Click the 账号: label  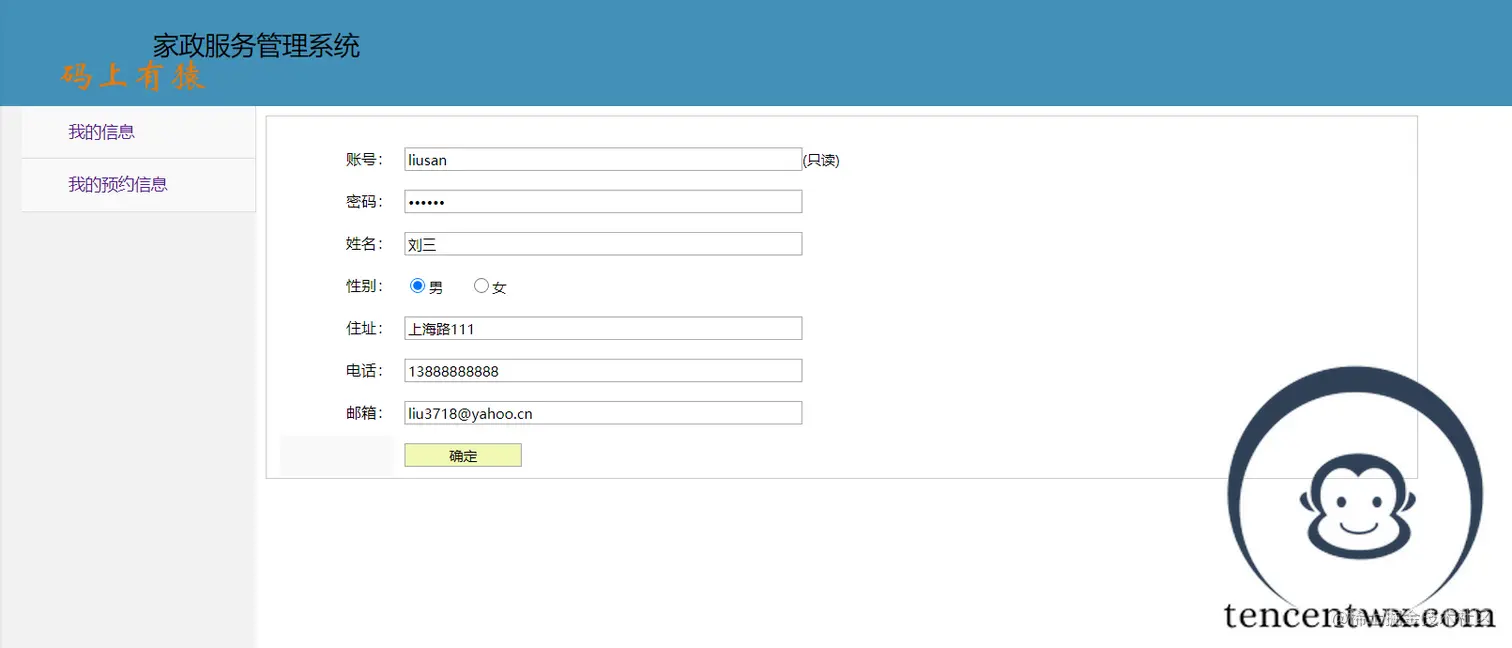(364, 159)
